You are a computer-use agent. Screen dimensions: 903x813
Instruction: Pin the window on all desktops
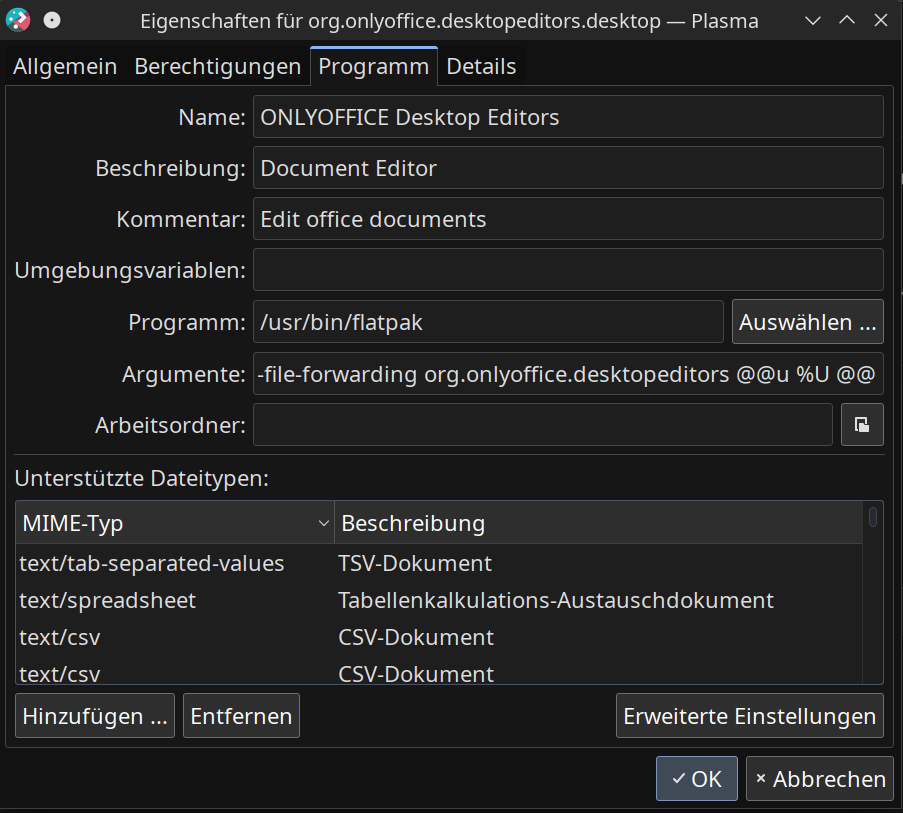click(52, 20)
